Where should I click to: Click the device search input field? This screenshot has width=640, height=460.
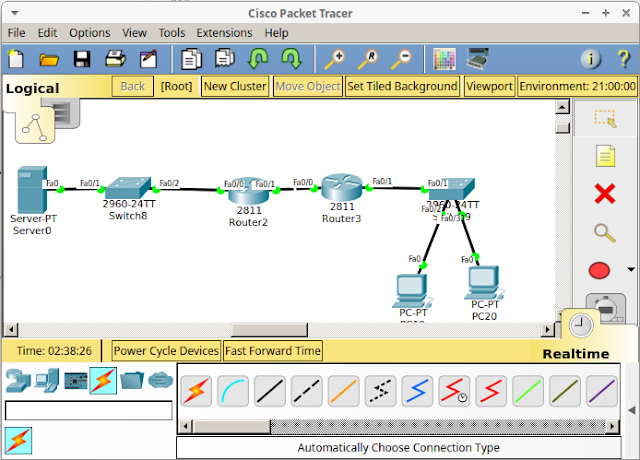[x=89, y=410]
